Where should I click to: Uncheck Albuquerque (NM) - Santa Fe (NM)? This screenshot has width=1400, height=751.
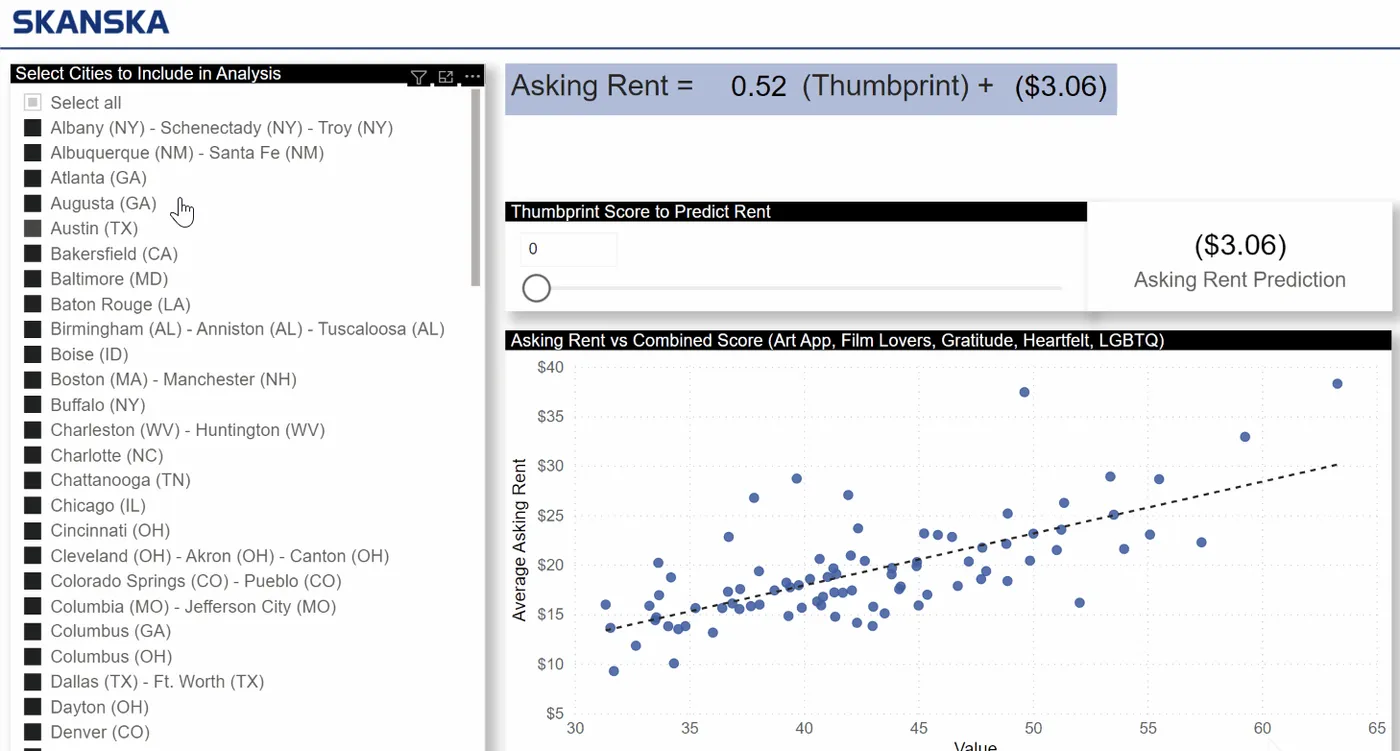click(32, 153)
